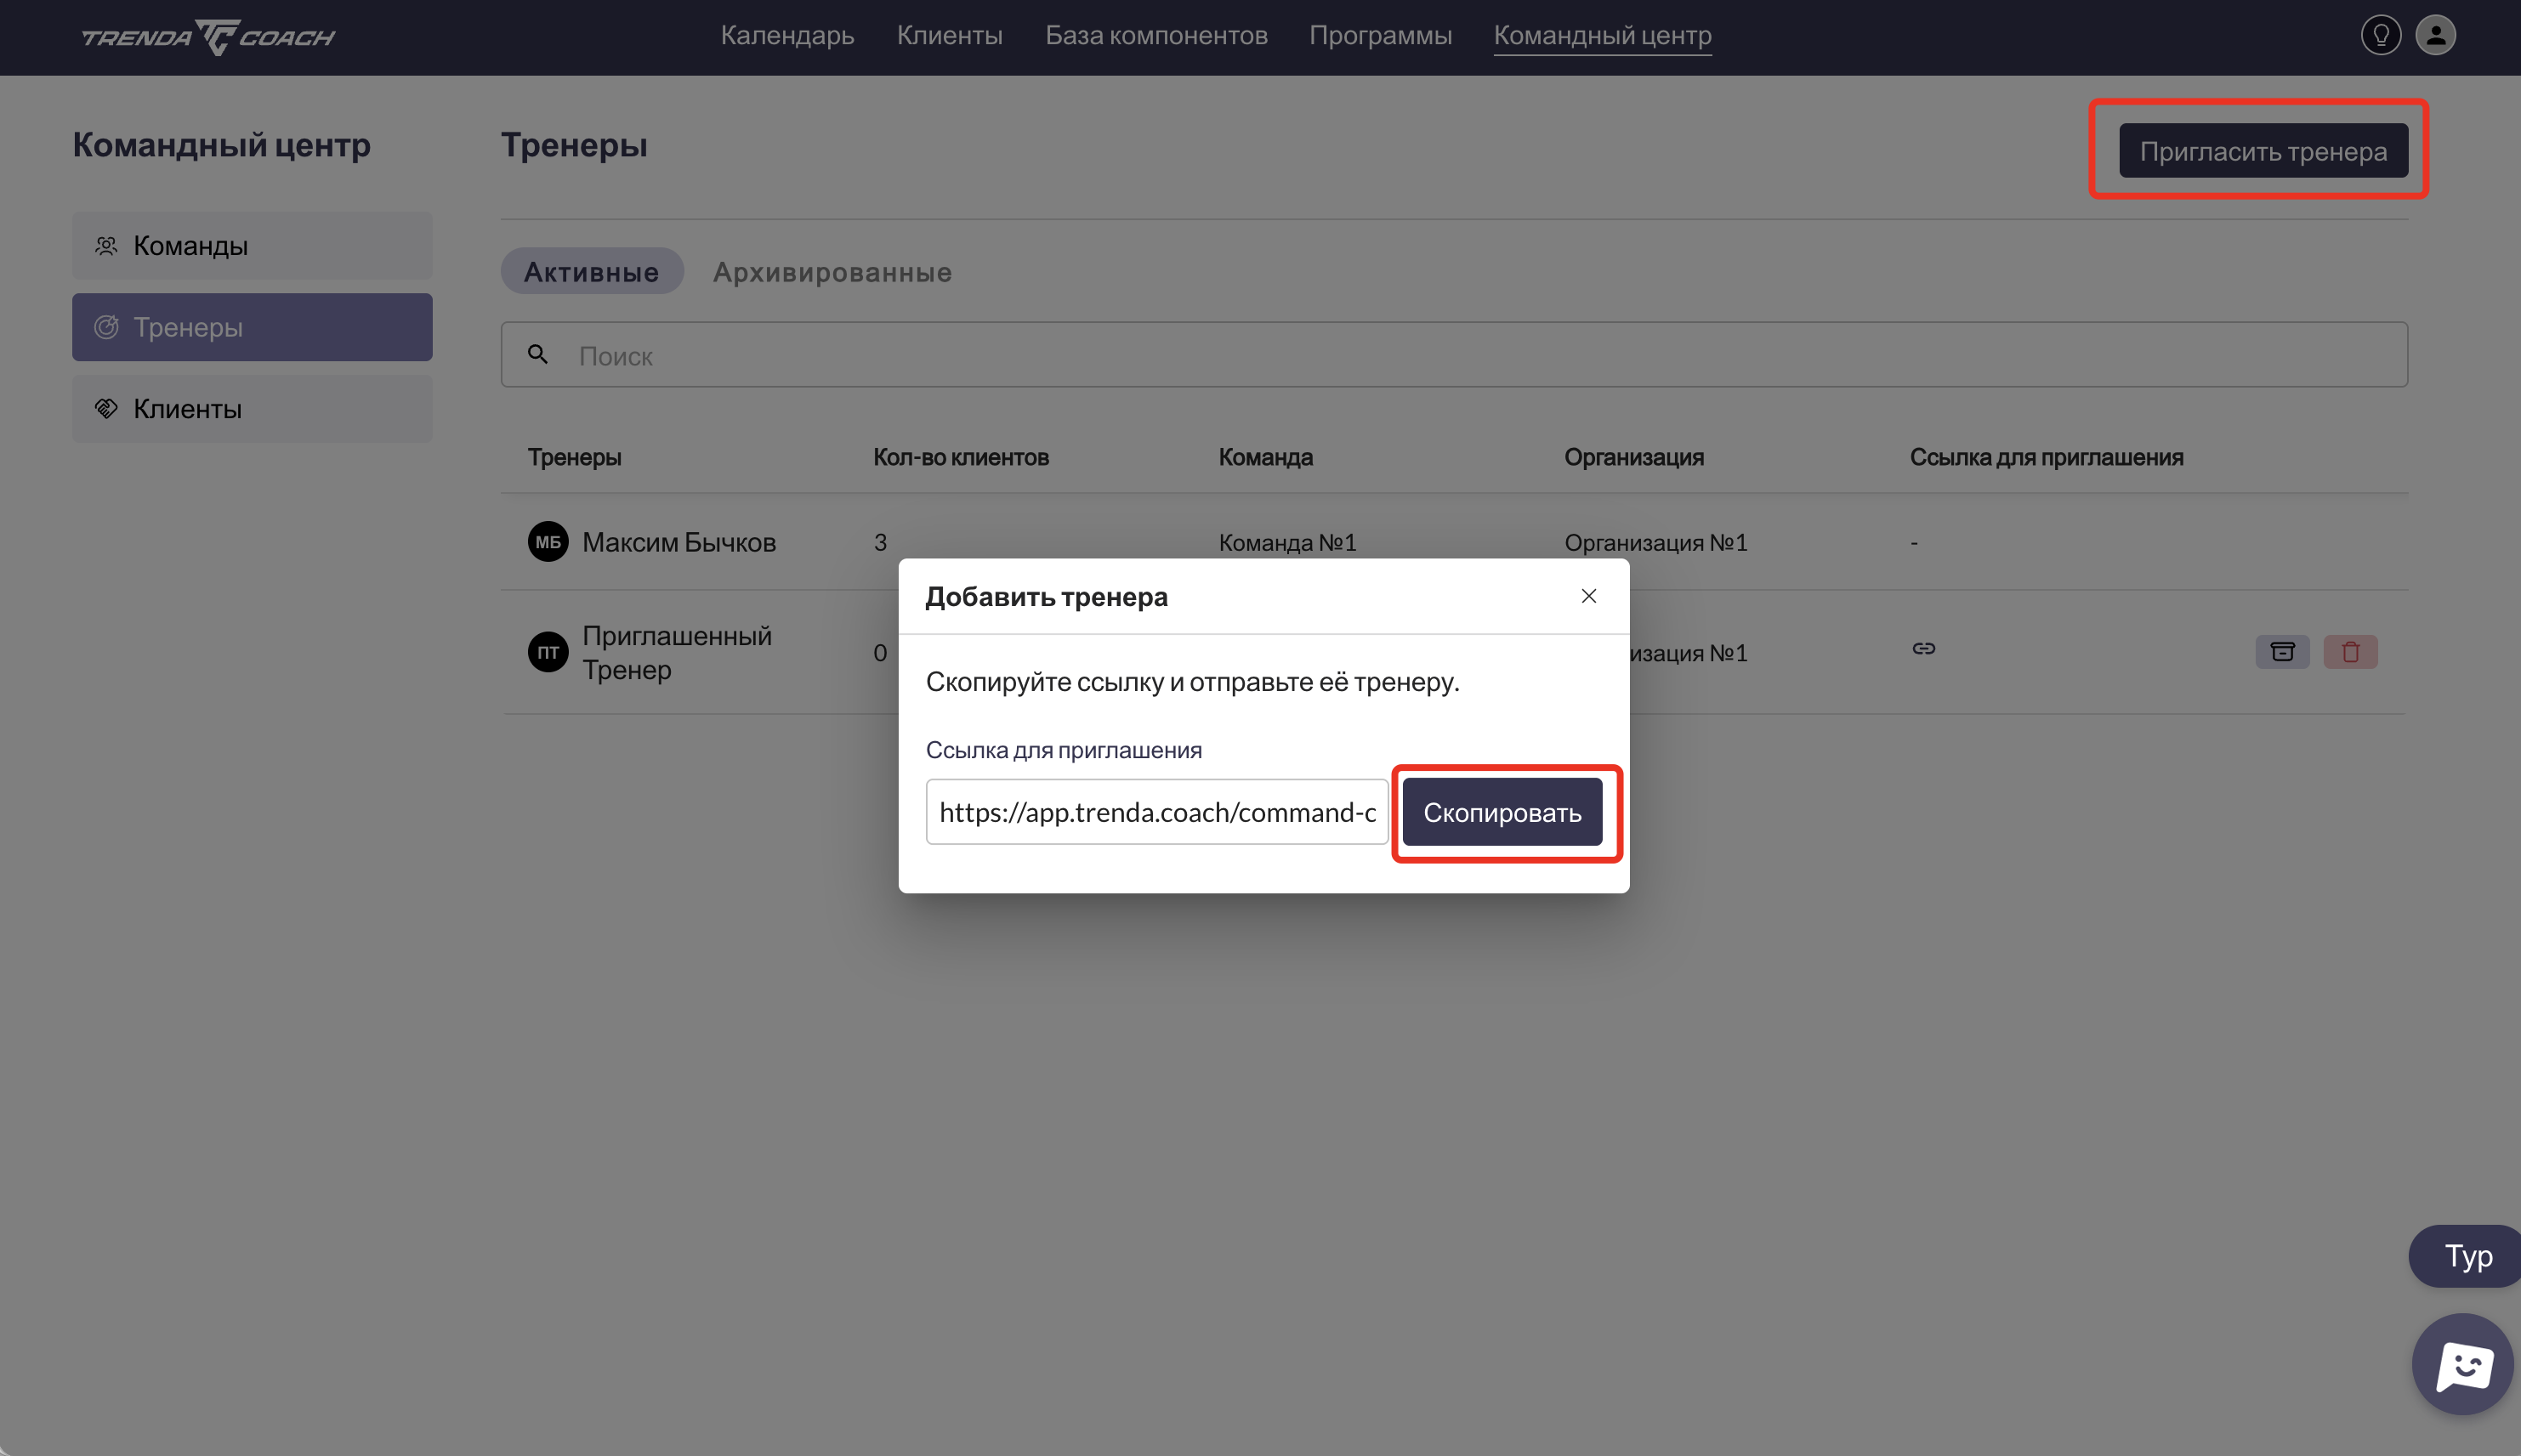Delete Приглашенный Тренер with trash icon
Screen dimensions: 2521x1456
click(x=2350, y=652)
